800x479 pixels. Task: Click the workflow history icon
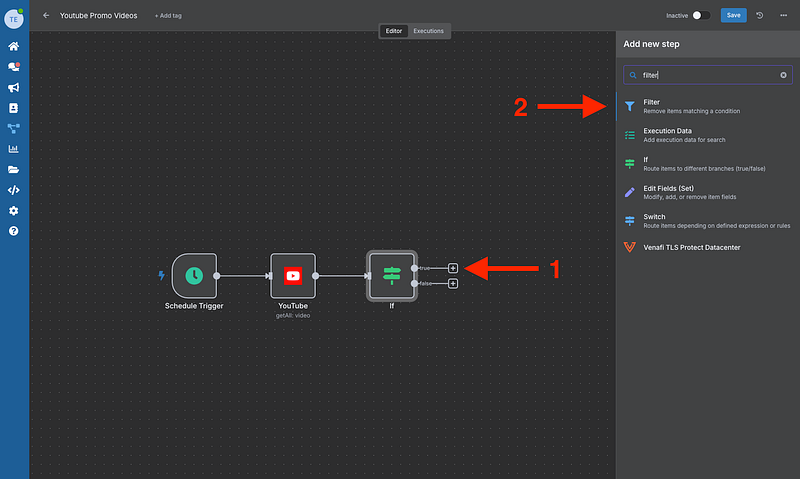760,15
